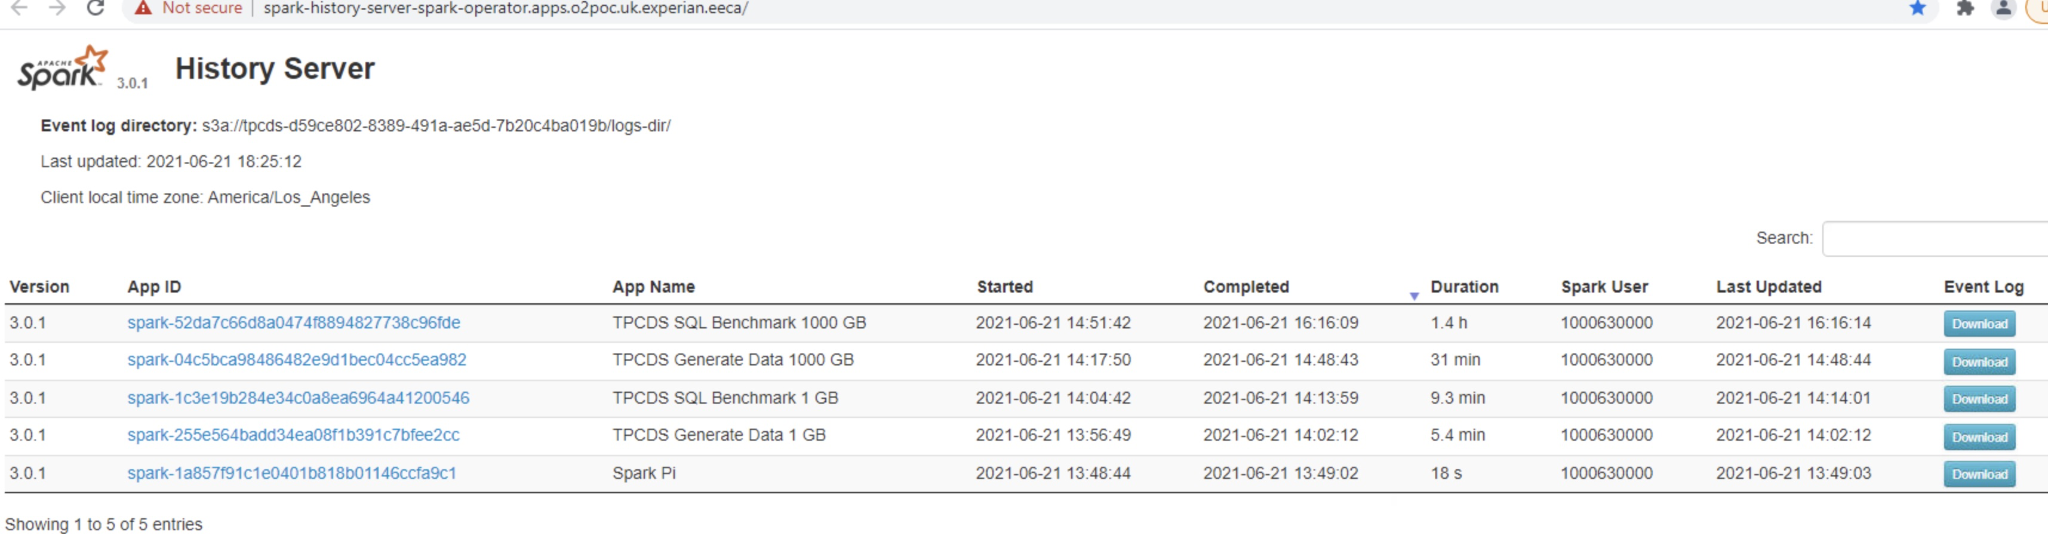Click the browser profile avatar icon
This screenshot has width=2048, height=534.
tap(2003, 8)
